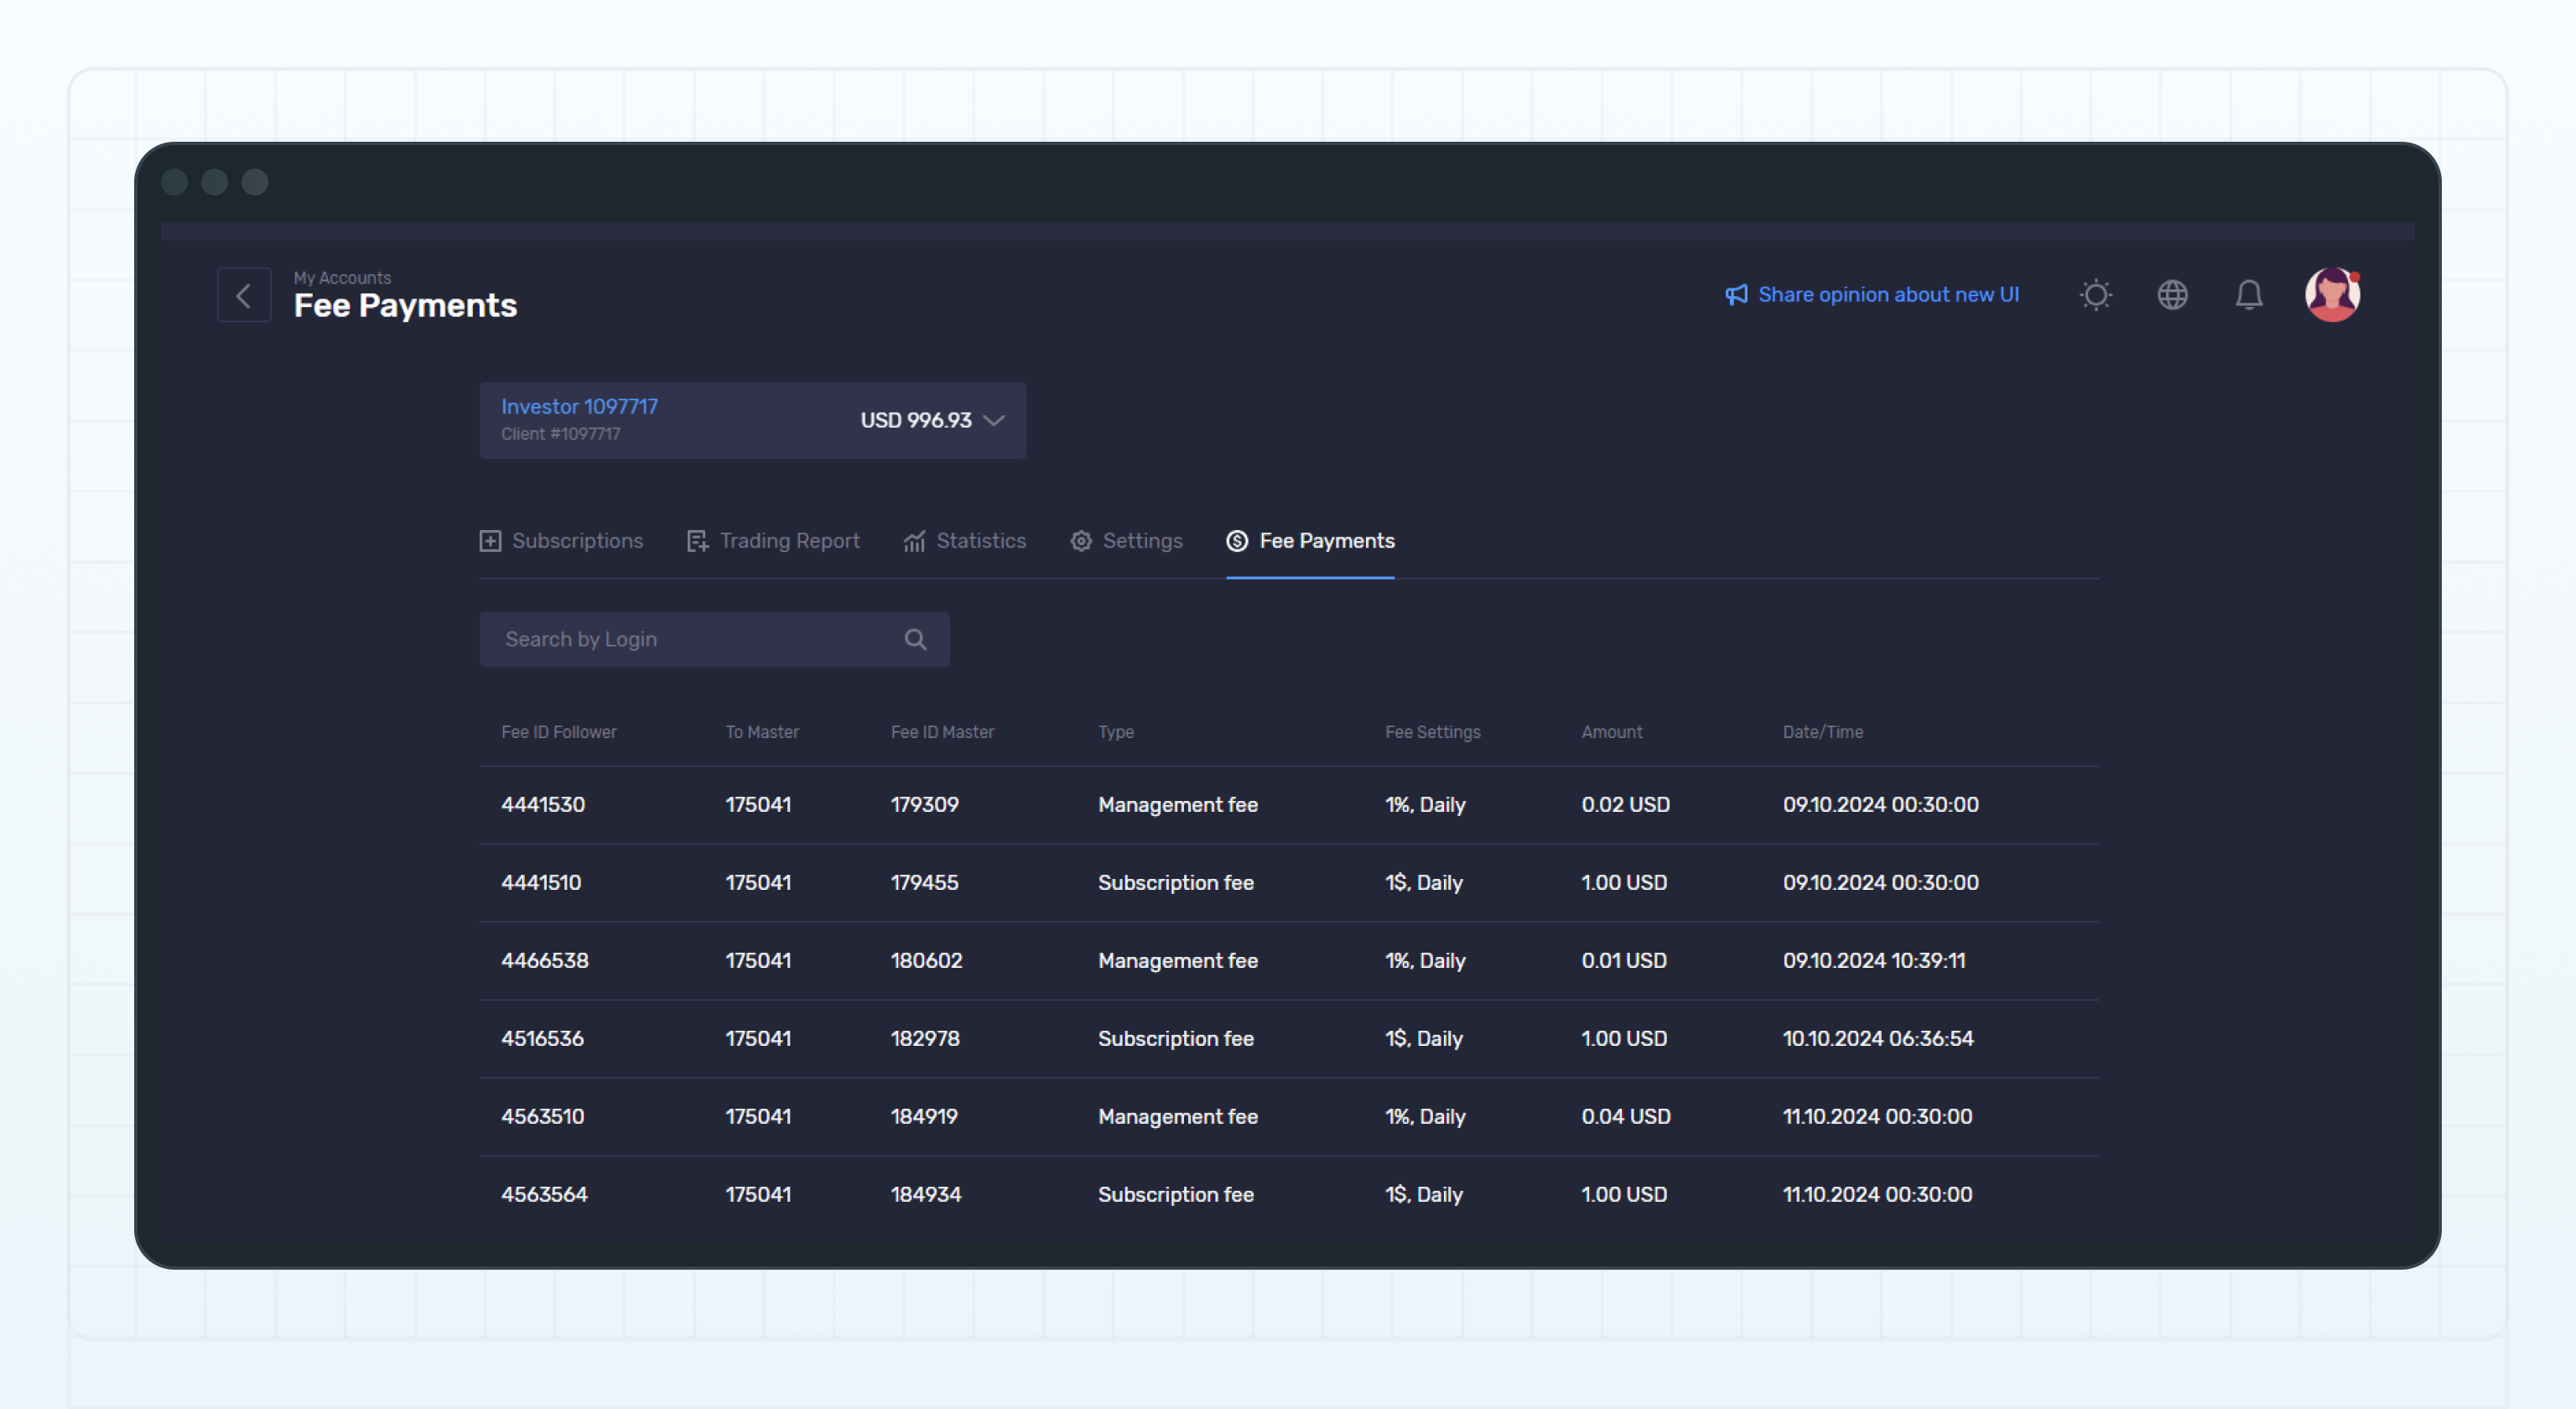Open the language globe icon
The image size is (2576, 1409).
(x=2172, y=294)
